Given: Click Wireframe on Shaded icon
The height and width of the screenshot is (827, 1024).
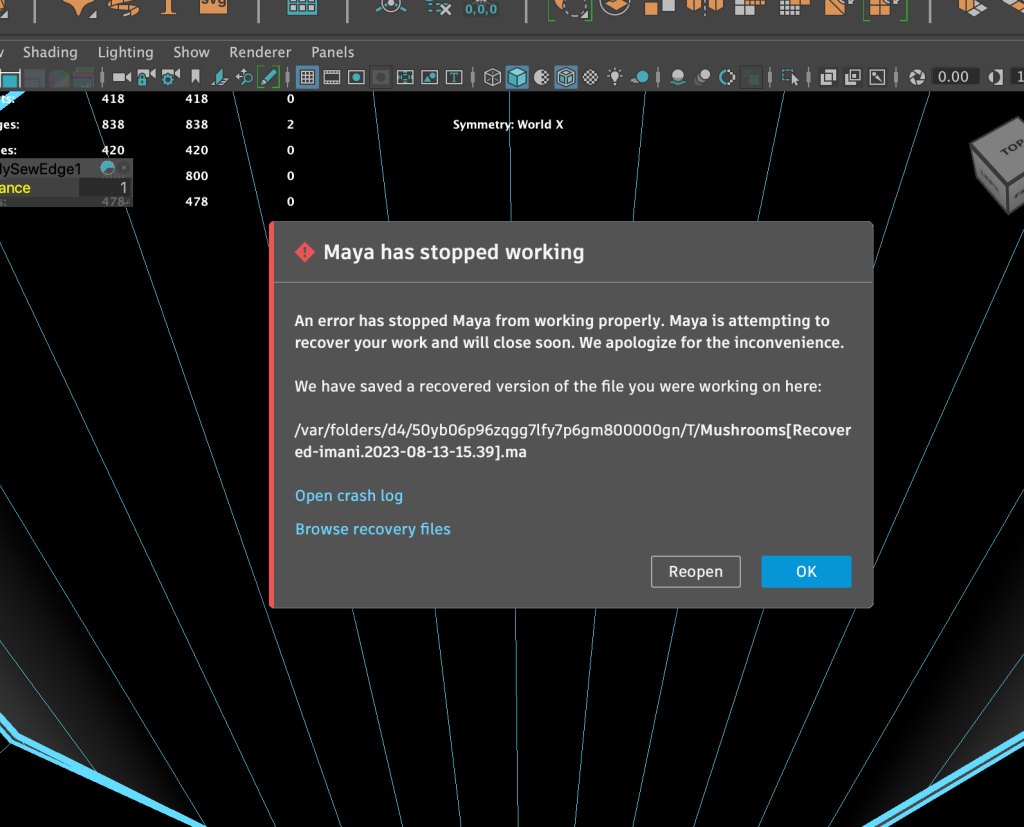Looking at the screenshot, I should pos(566,77).
